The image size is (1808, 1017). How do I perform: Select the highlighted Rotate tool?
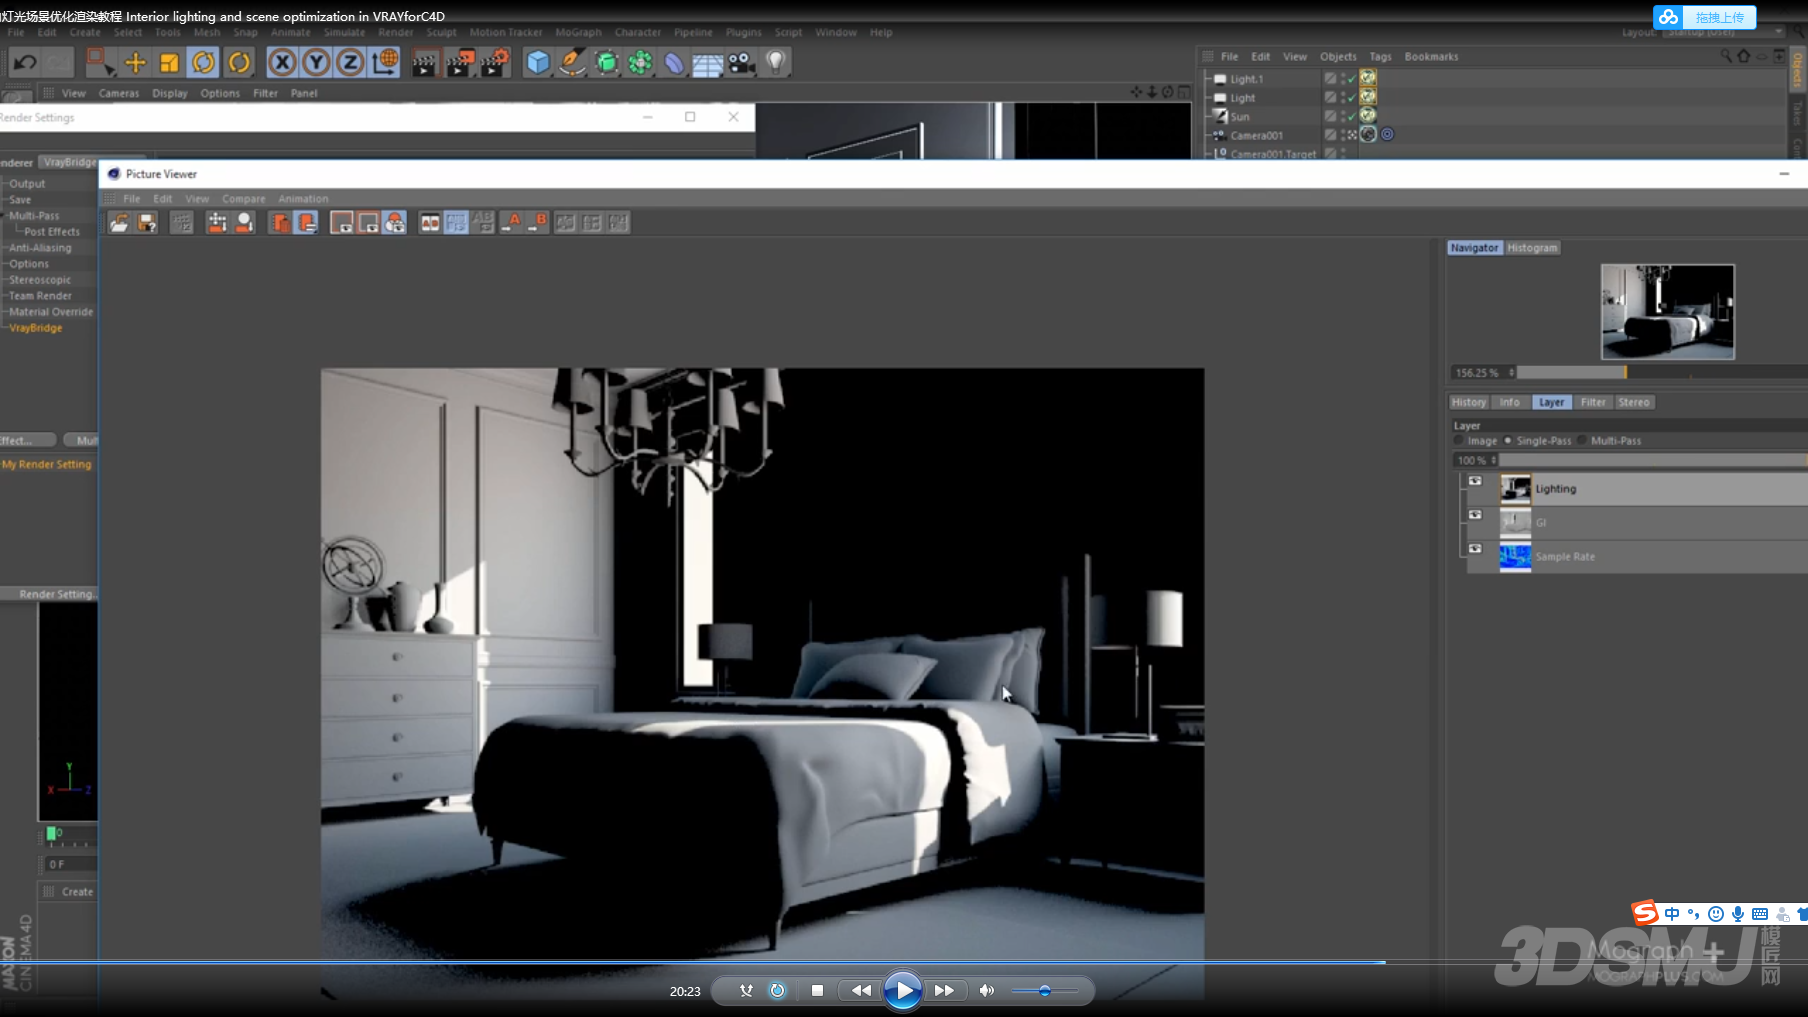tap(204, 63)
